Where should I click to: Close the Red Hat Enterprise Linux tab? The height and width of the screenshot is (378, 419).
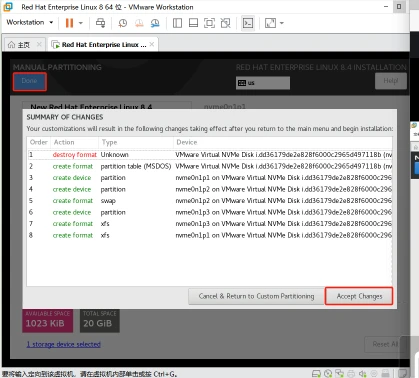(152, 44)
